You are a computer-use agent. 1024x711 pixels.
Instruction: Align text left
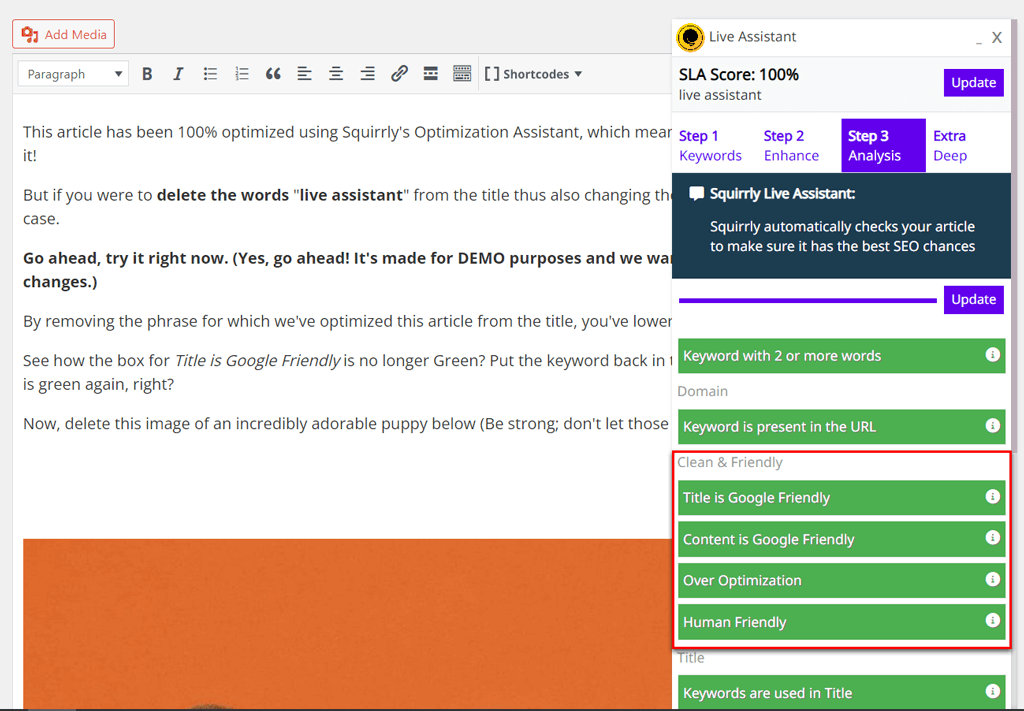304,74
